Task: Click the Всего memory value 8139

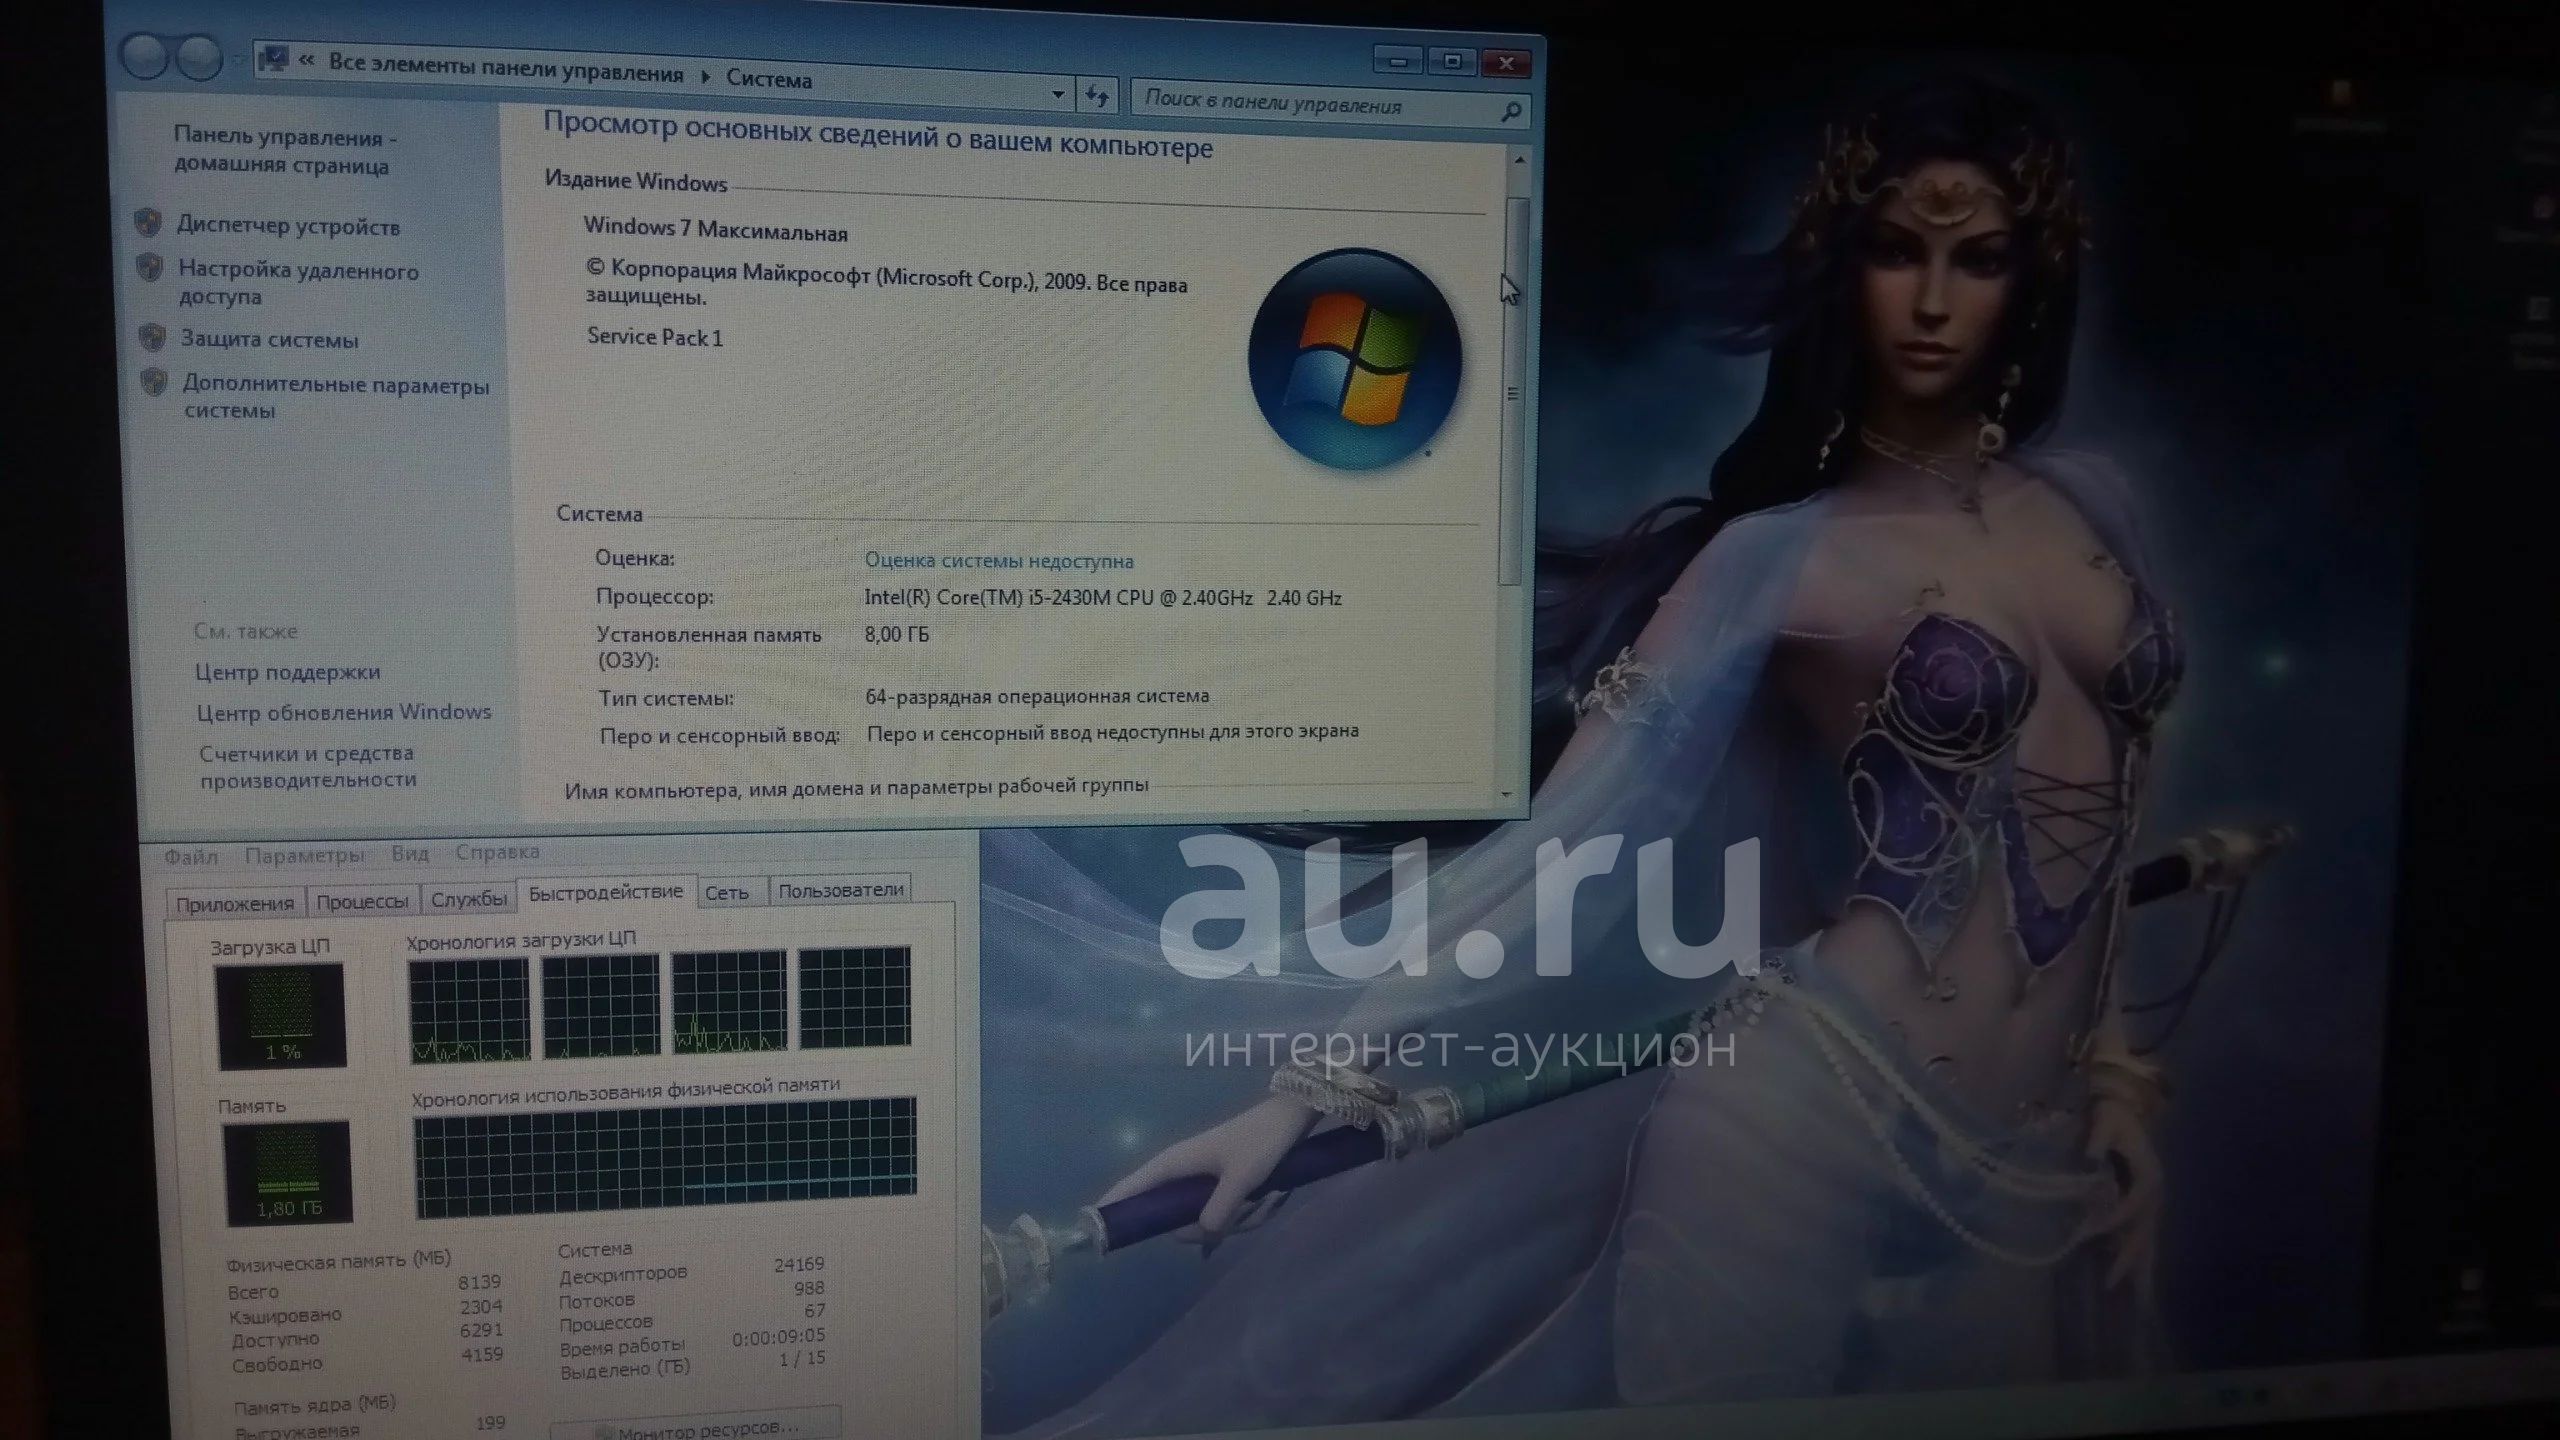Action: tap(479, 1282)
